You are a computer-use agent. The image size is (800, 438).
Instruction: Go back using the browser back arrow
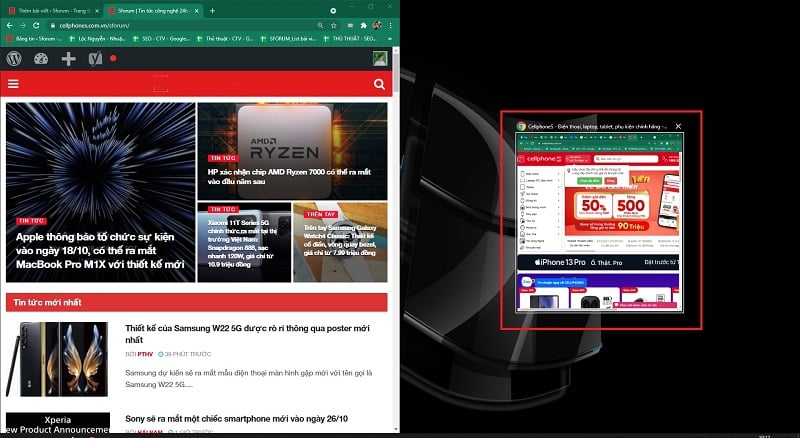coord(10,25)
